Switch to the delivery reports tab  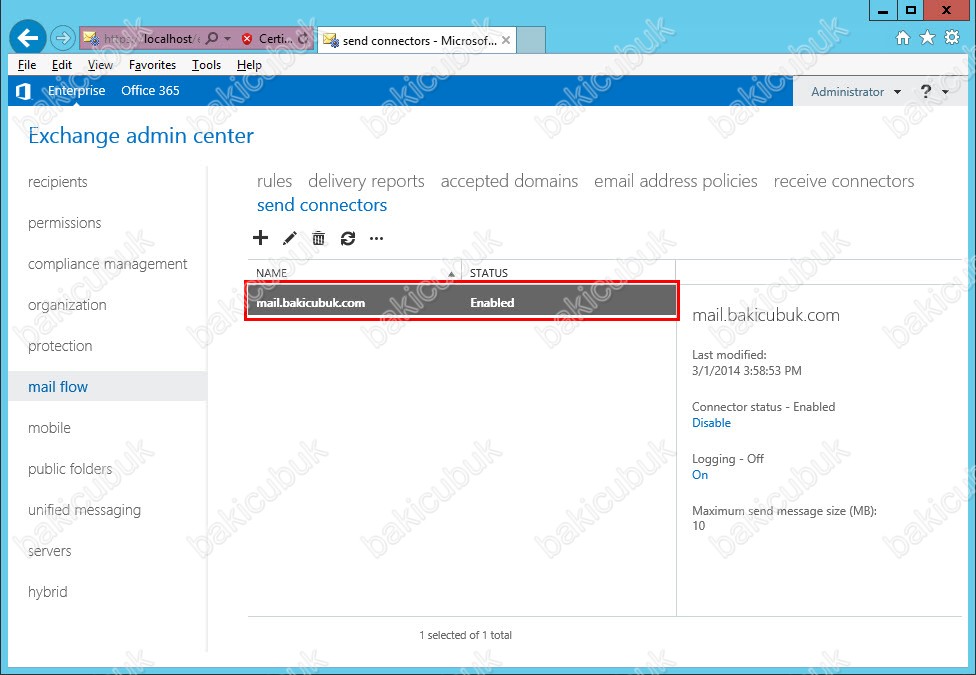[366, 181]
